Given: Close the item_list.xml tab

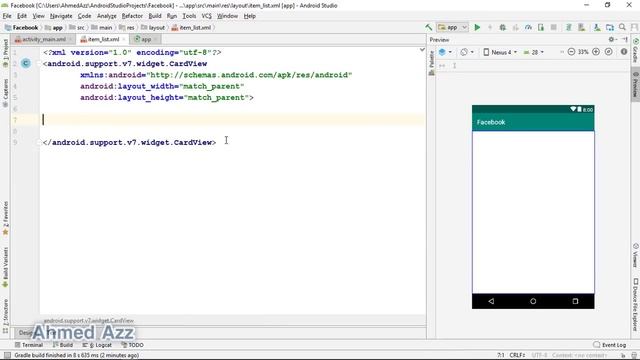Looking at the screenshot, I should pos(124,39).
